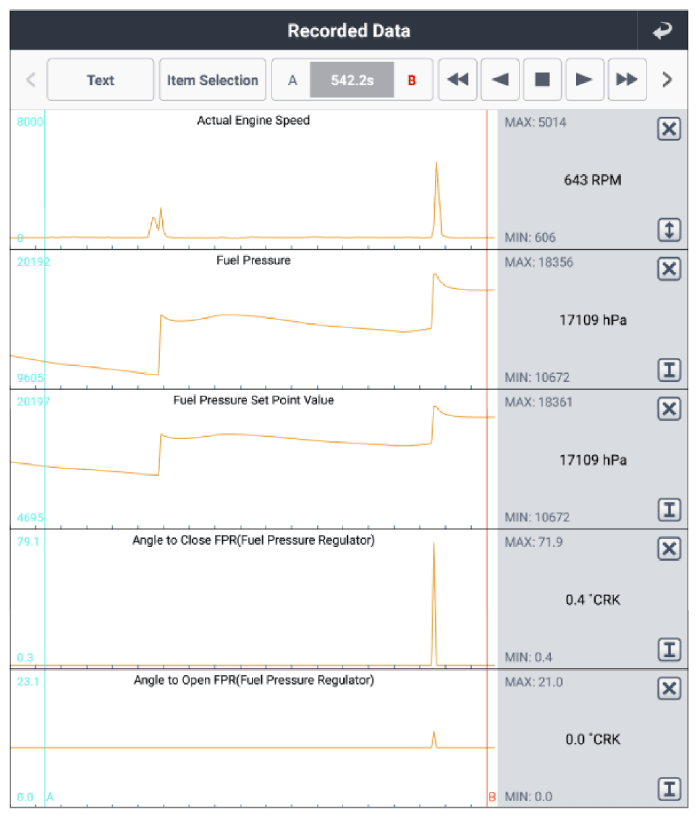Click the engine speed peak in the graph

(436, 164)
